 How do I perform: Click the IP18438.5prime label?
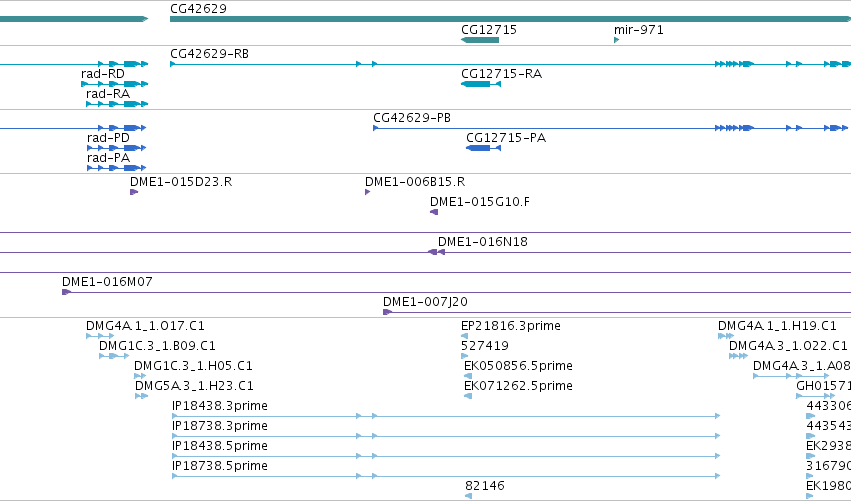(220, 446)
